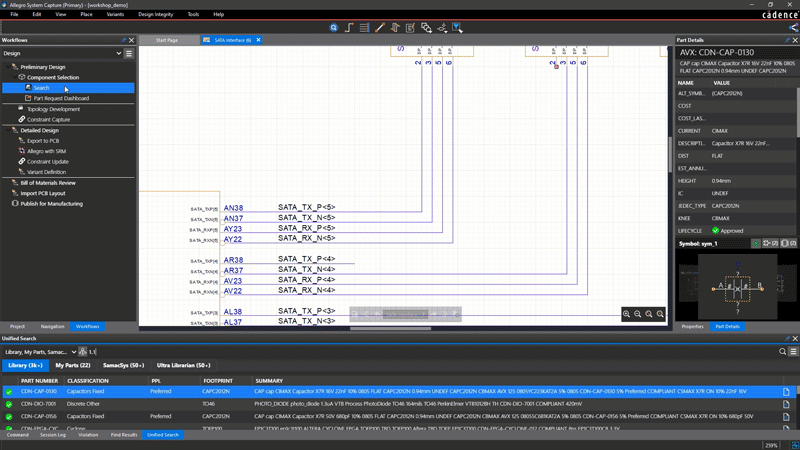
Task: Select the SamacSys (50+) results tab
Action: pyautogui.click(x=123, y=365)
